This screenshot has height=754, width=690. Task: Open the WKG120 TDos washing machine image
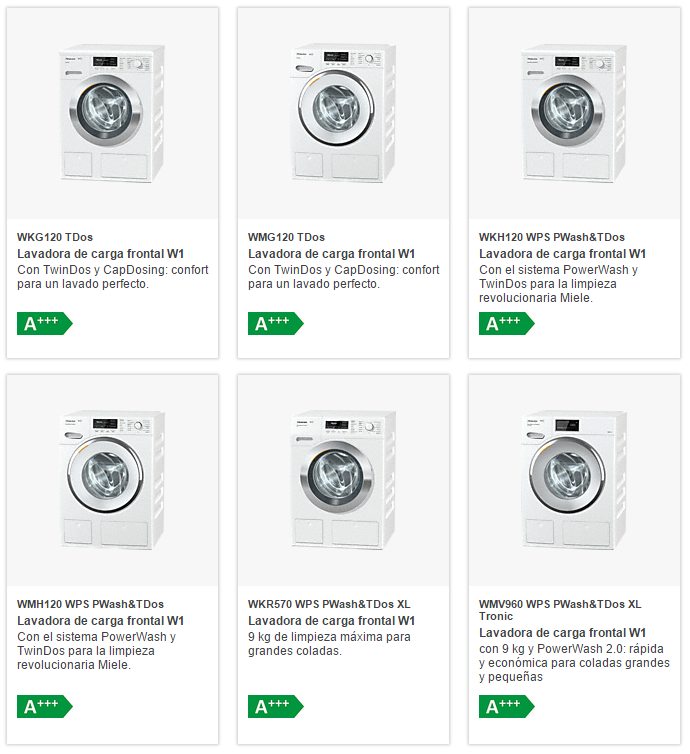(x=113, y=113)
